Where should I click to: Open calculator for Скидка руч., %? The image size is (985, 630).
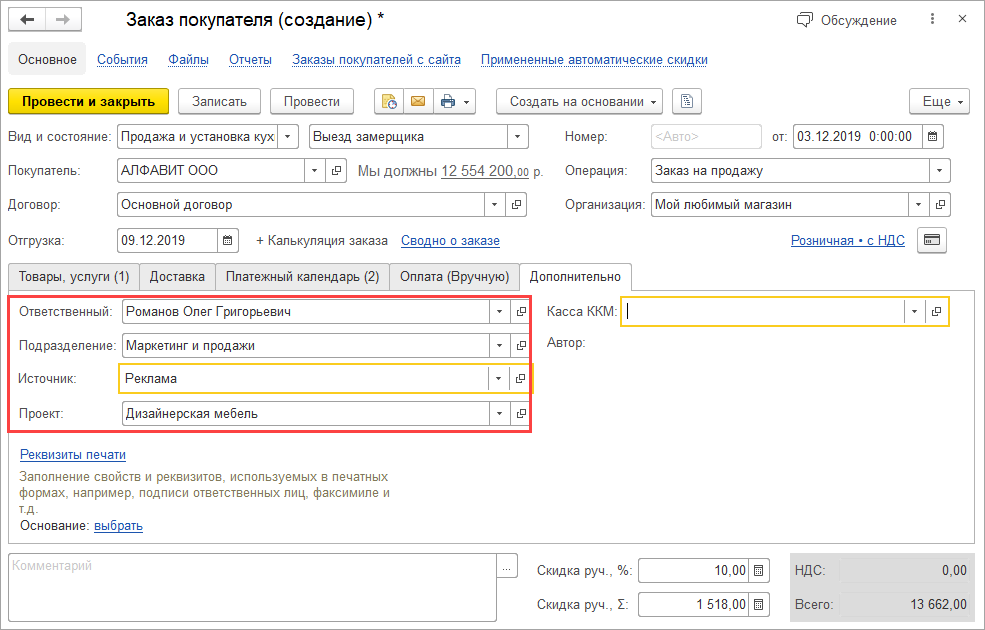point(758,570)
